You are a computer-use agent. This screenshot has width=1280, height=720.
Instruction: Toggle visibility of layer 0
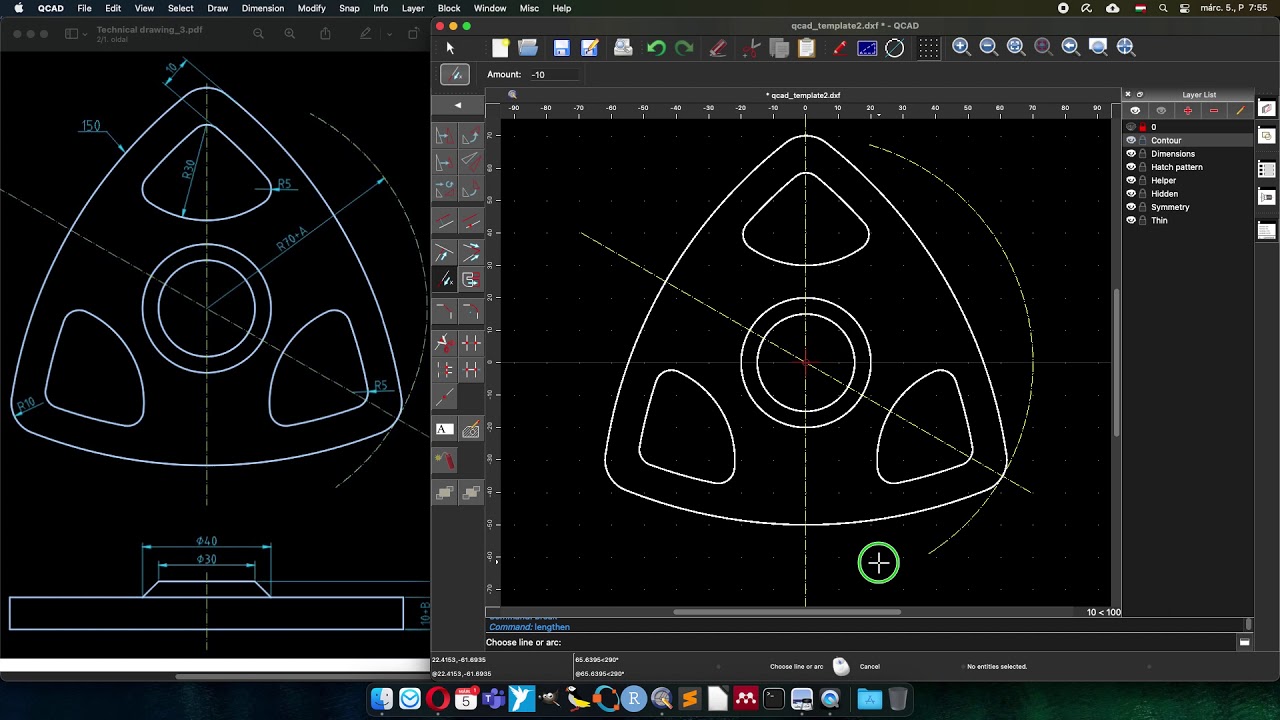[1131, 127]
